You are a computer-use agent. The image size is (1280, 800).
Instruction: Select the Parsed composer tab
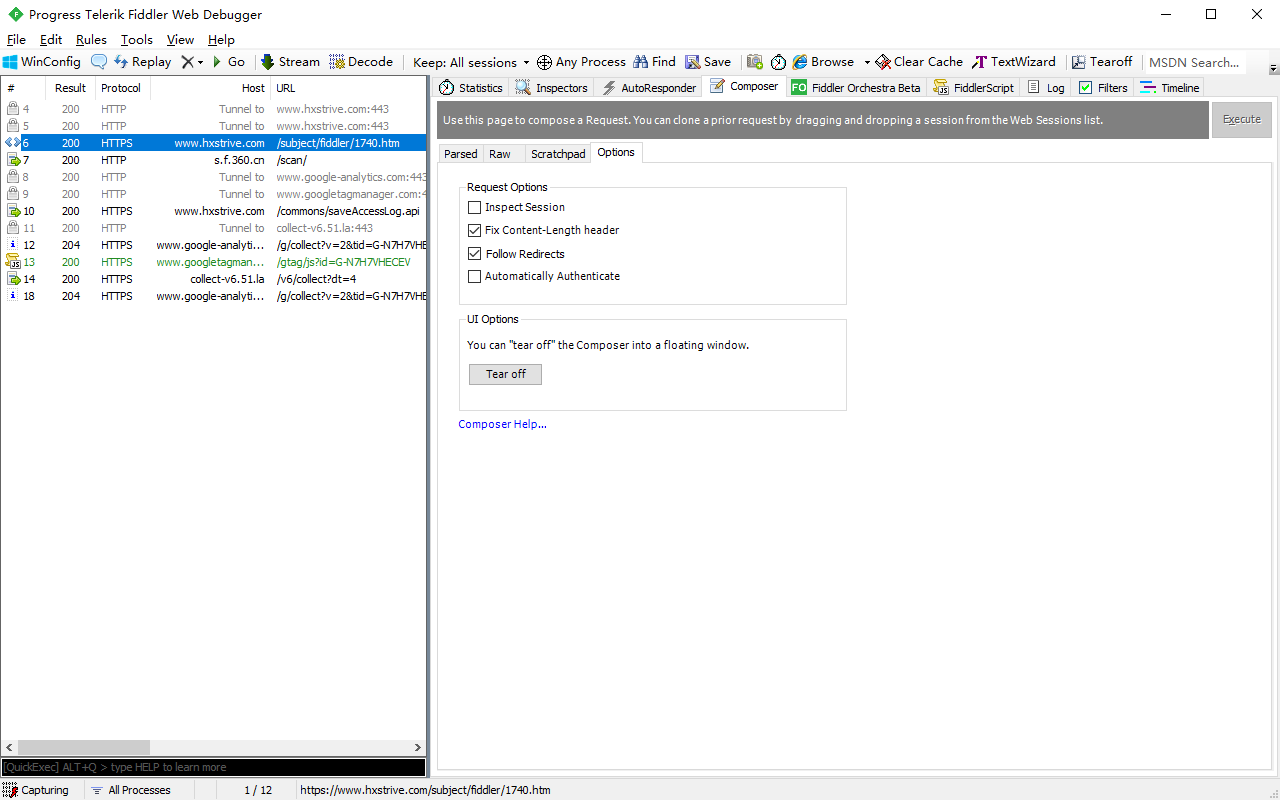click(461, 154)
